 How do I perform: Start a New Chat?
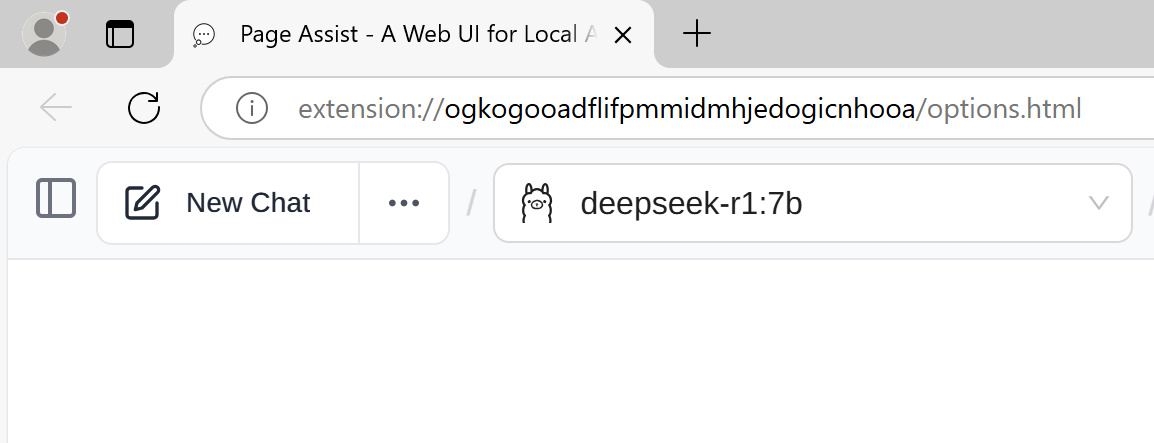coord(228,203)
